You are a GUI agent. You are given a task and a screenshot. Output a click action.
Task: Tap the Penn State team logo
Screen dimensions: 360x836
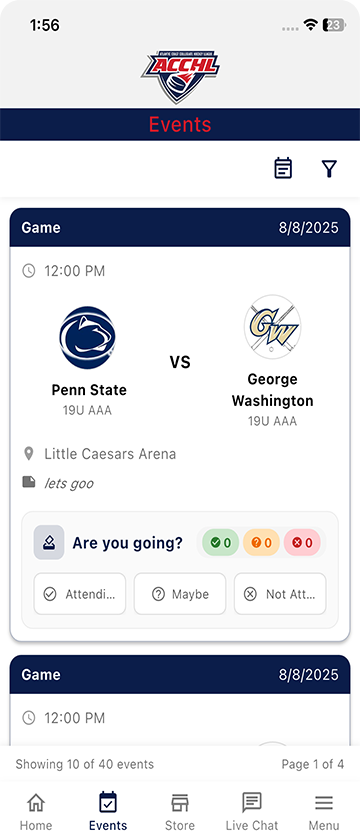point(87,337)
